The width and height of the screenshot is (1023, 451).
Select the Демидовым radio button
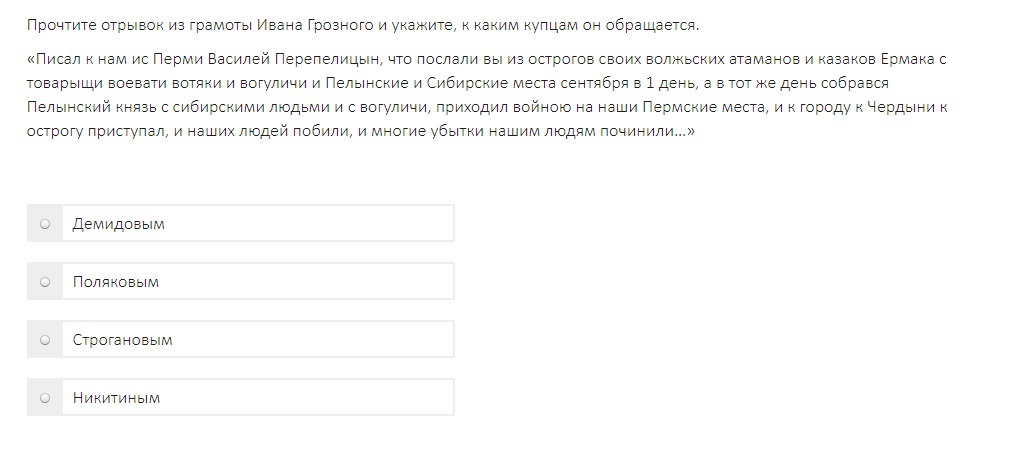coord(45,224)
